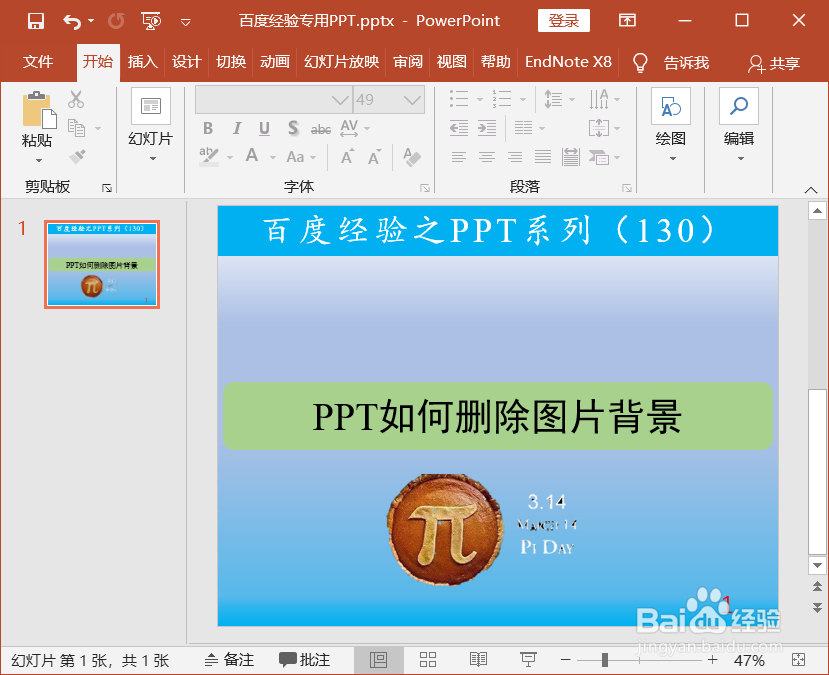
Task: Open the 字体 dialog launcher
Action: coord(425,188)
